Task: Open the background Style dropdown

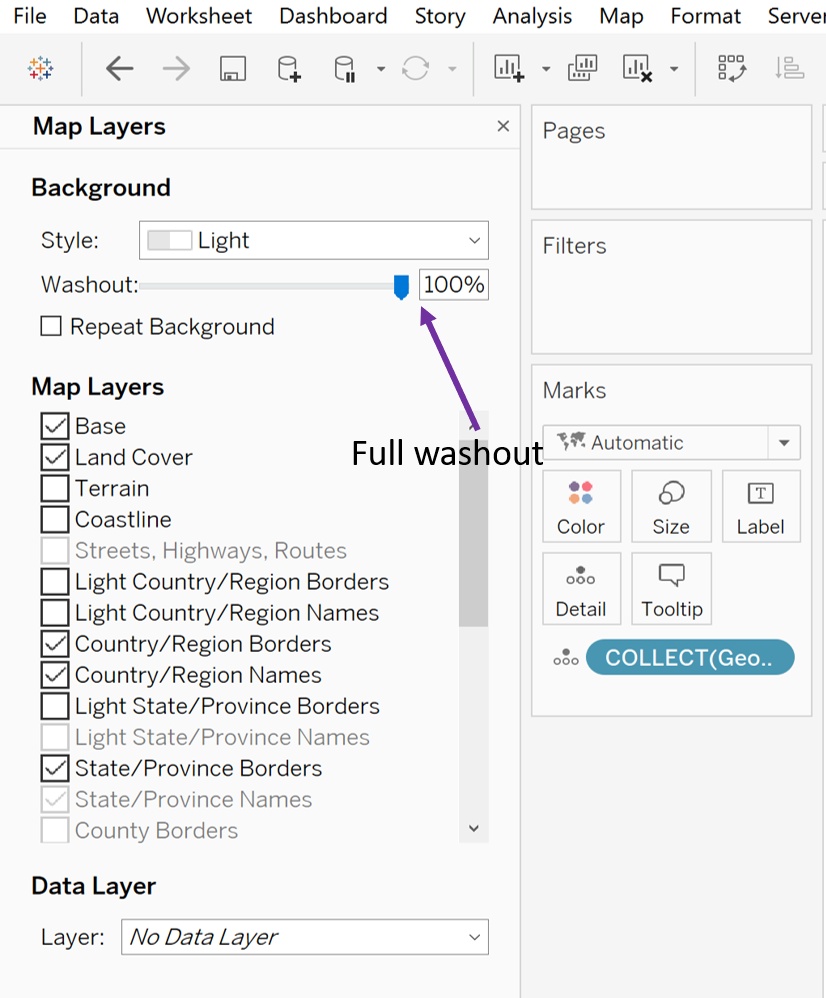Action: [x=314, y=240]
